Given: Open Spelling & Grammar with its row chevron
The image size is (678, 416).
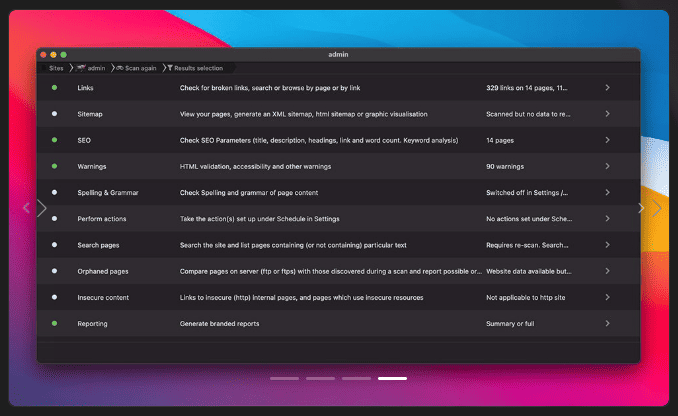Looking at the screenshot, I should click(x=608, y=192).
